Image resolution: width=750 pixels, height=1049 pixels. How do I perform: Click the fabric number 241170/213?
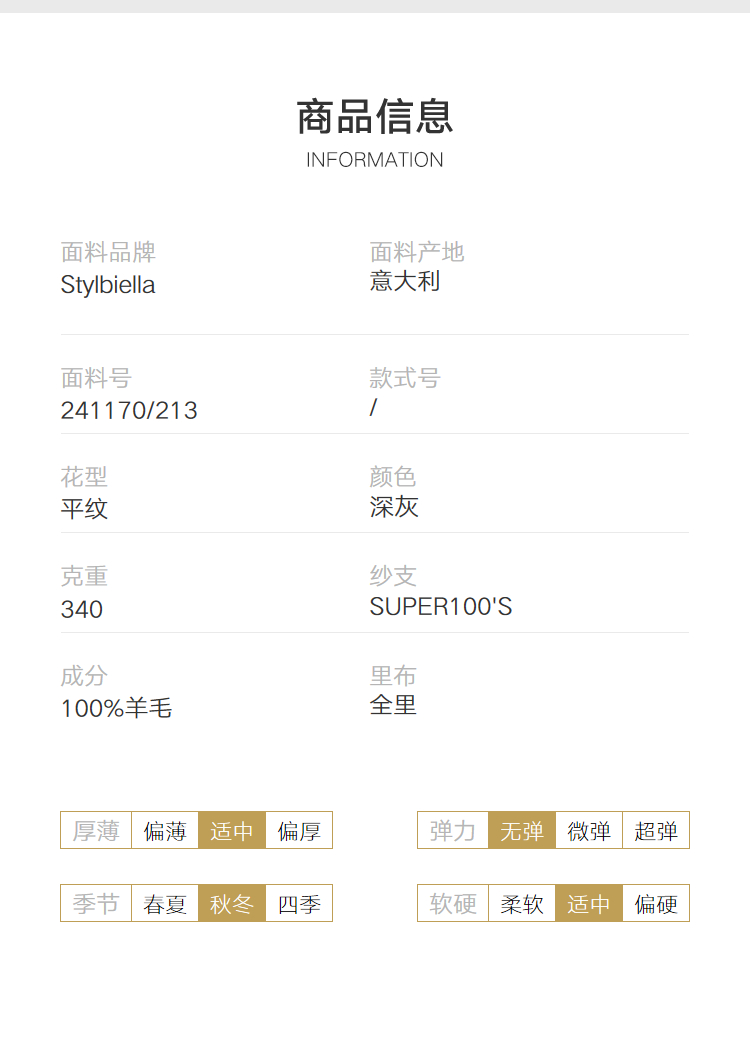129,410
